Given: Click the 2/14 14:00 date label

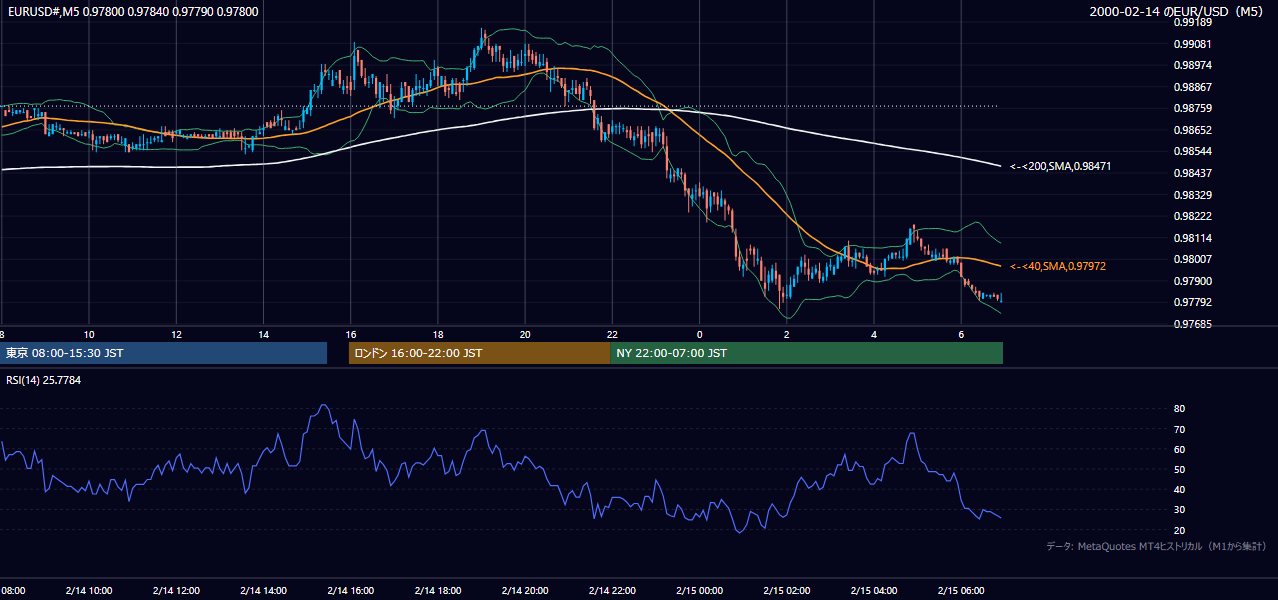Looking at the screenshot, I should pos(263,591).
